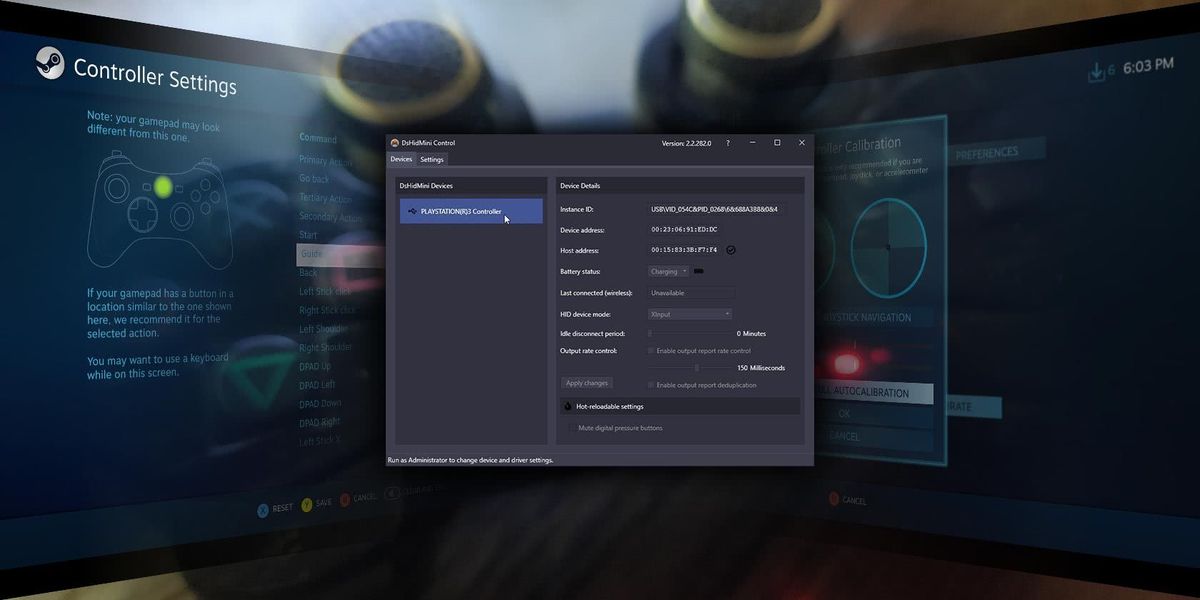
Task: Select Secondary Action in Steam command list
Action: tap(330, 217)
